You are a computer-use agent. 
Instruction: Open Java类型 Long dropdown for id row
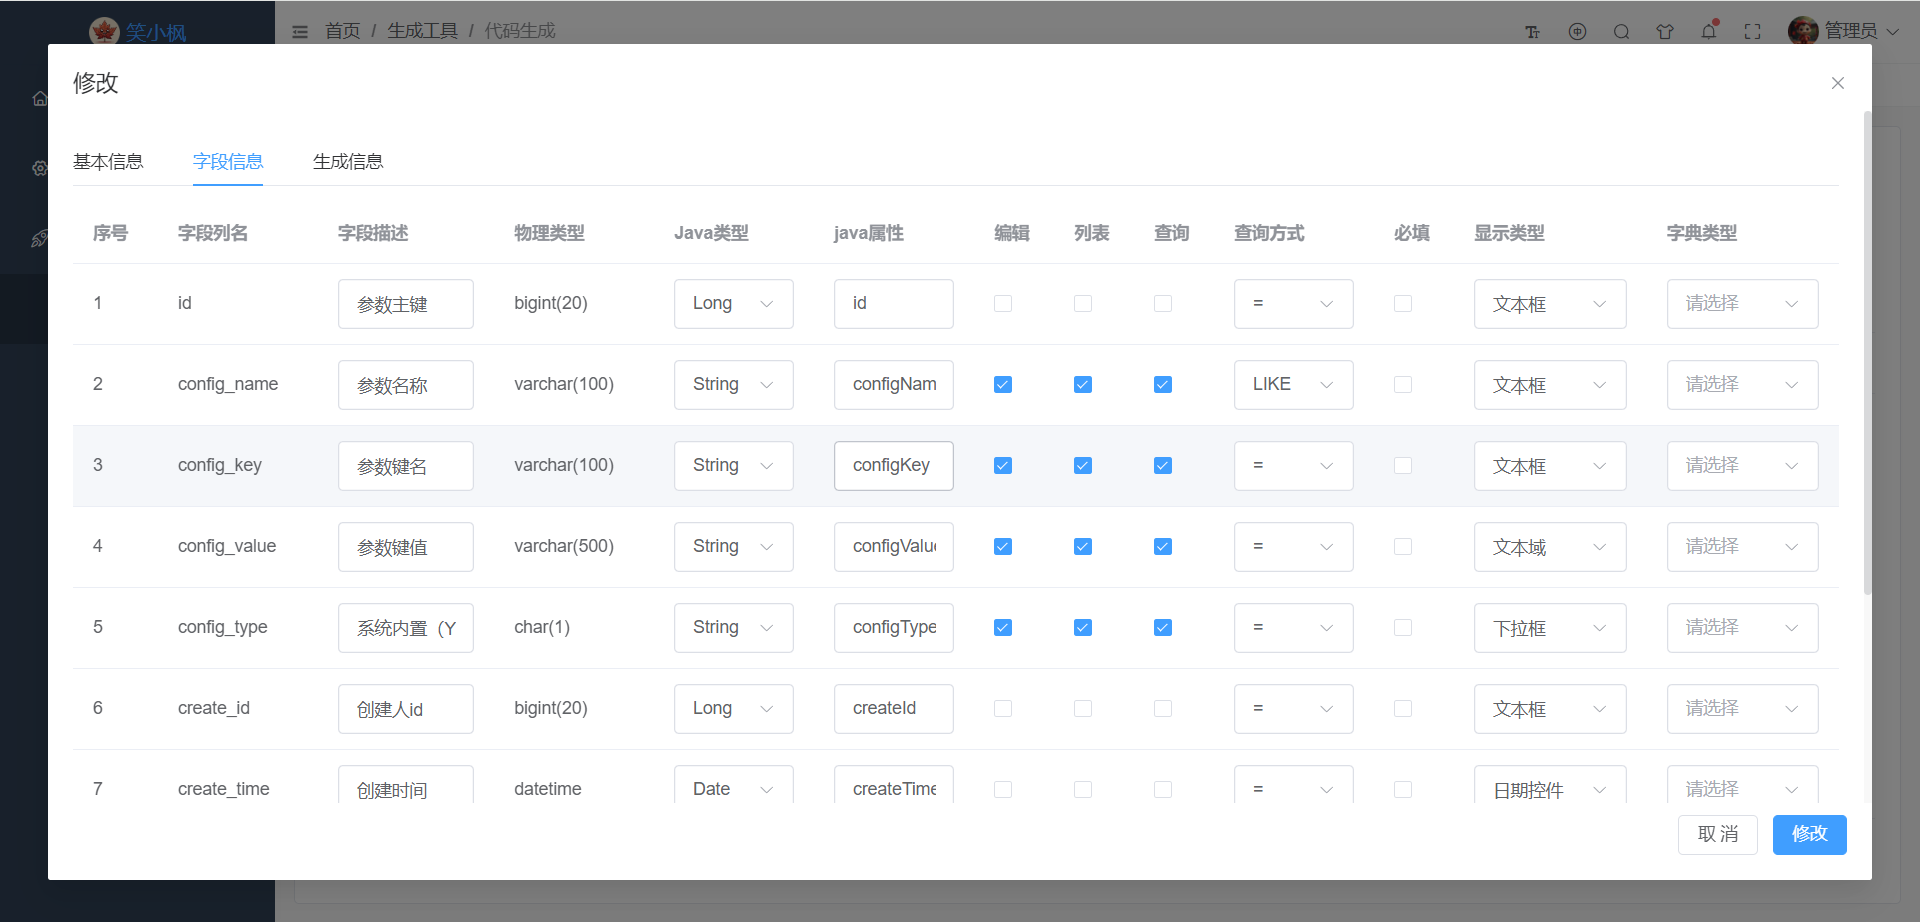pyautogui.click(x=733, y=304)
